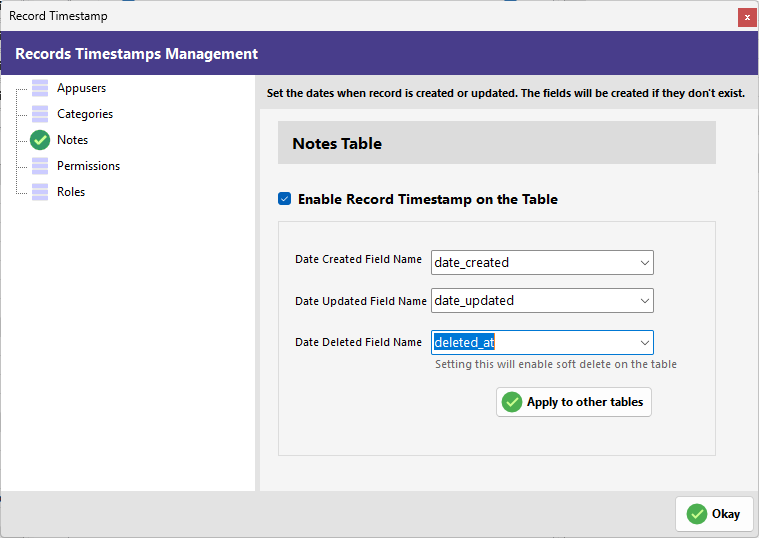Uncheck Enable Record Timestamp on the Table
This screenshot has width=759, height=538.
(x=285, y=199)
